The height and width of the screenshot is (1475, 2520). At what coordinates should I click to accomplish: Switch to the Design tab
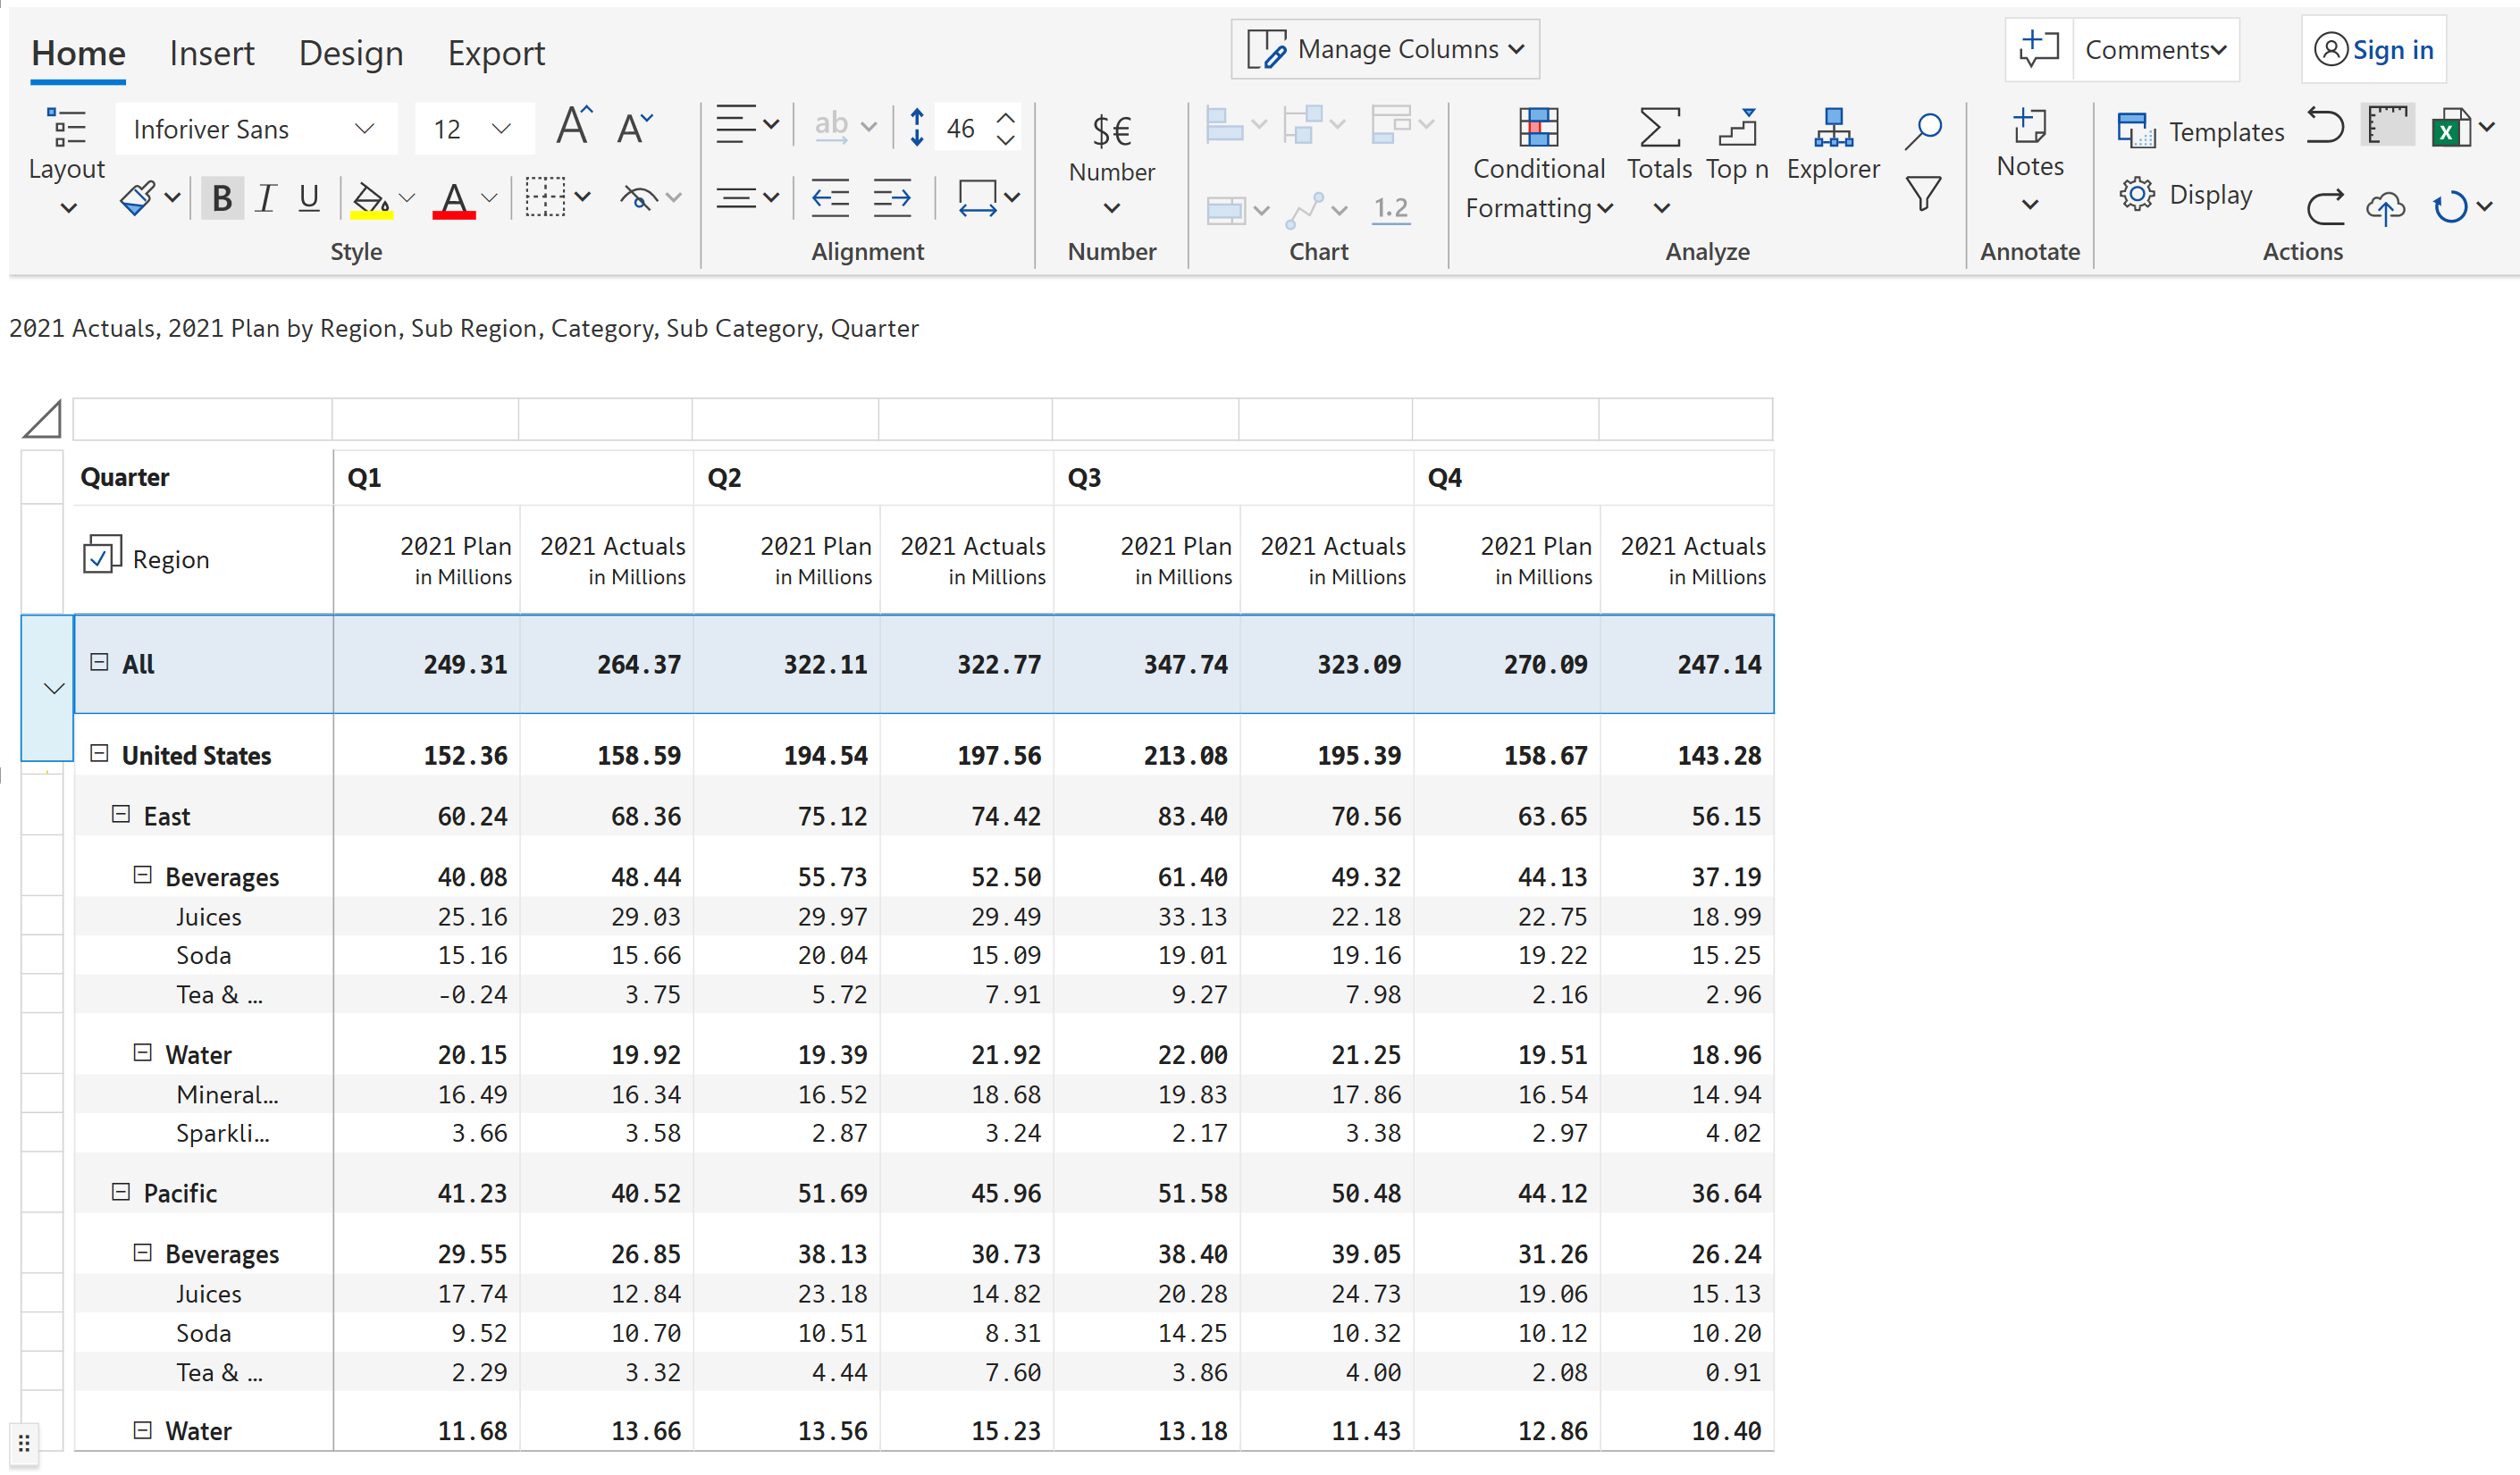click(350, 53)
